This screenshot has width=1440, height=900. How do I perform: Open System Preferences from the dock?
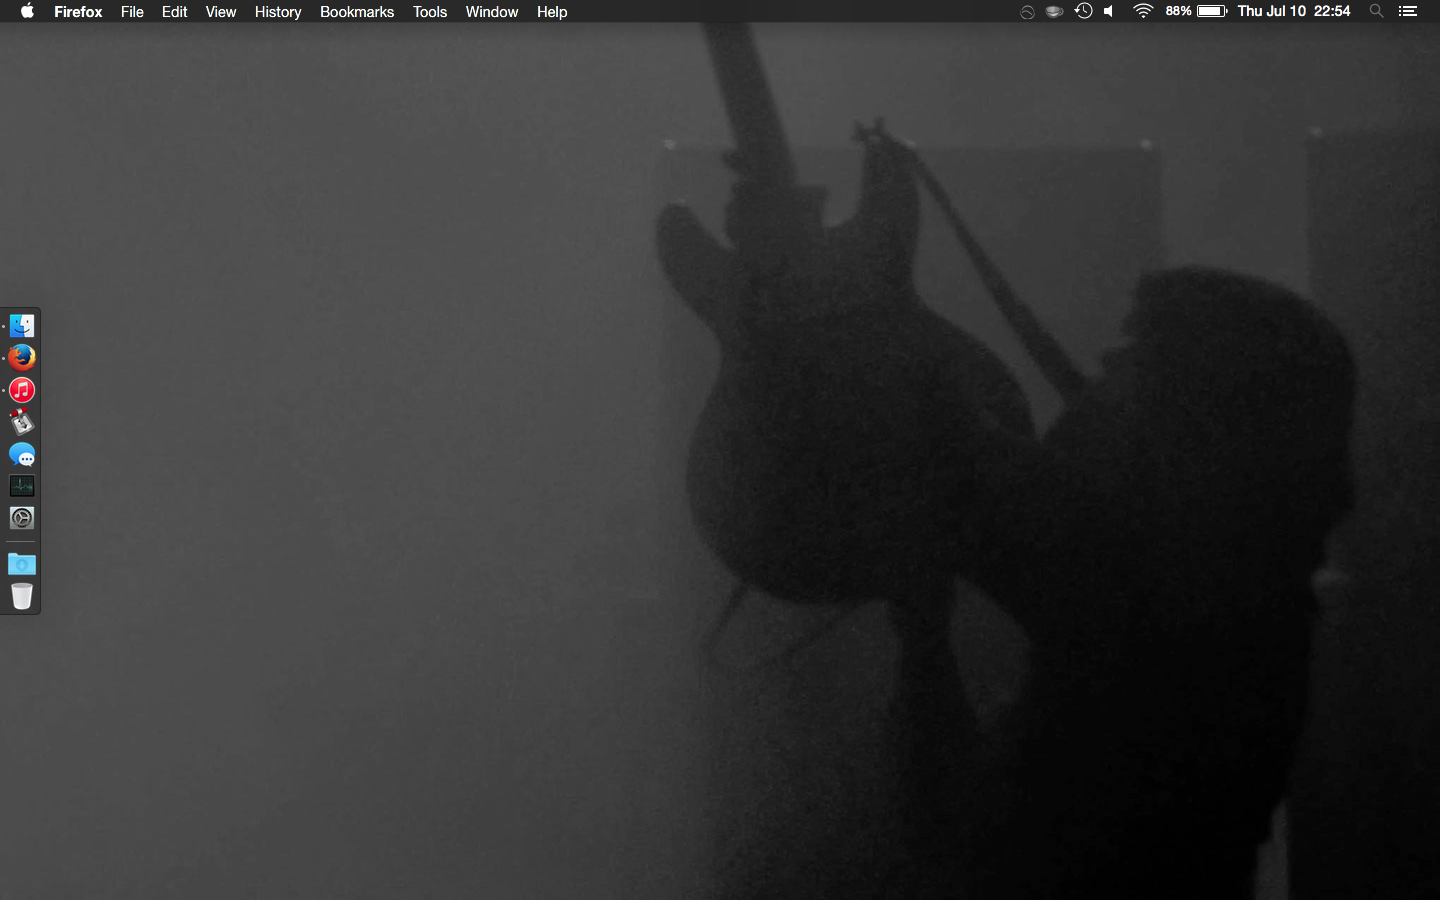[x=22, y=518]
